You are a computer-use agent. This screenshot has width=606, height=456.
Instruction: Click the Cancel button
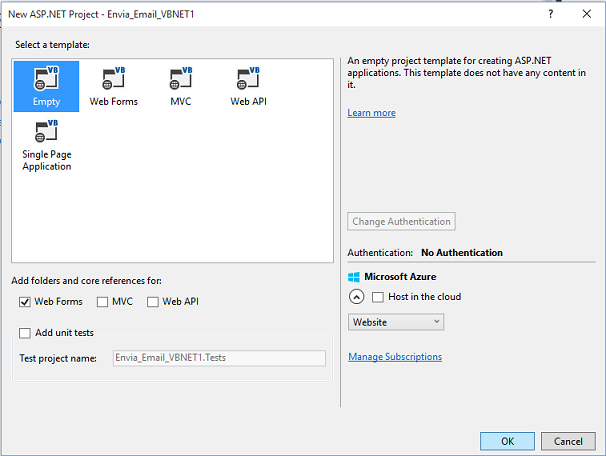point(568,441)
